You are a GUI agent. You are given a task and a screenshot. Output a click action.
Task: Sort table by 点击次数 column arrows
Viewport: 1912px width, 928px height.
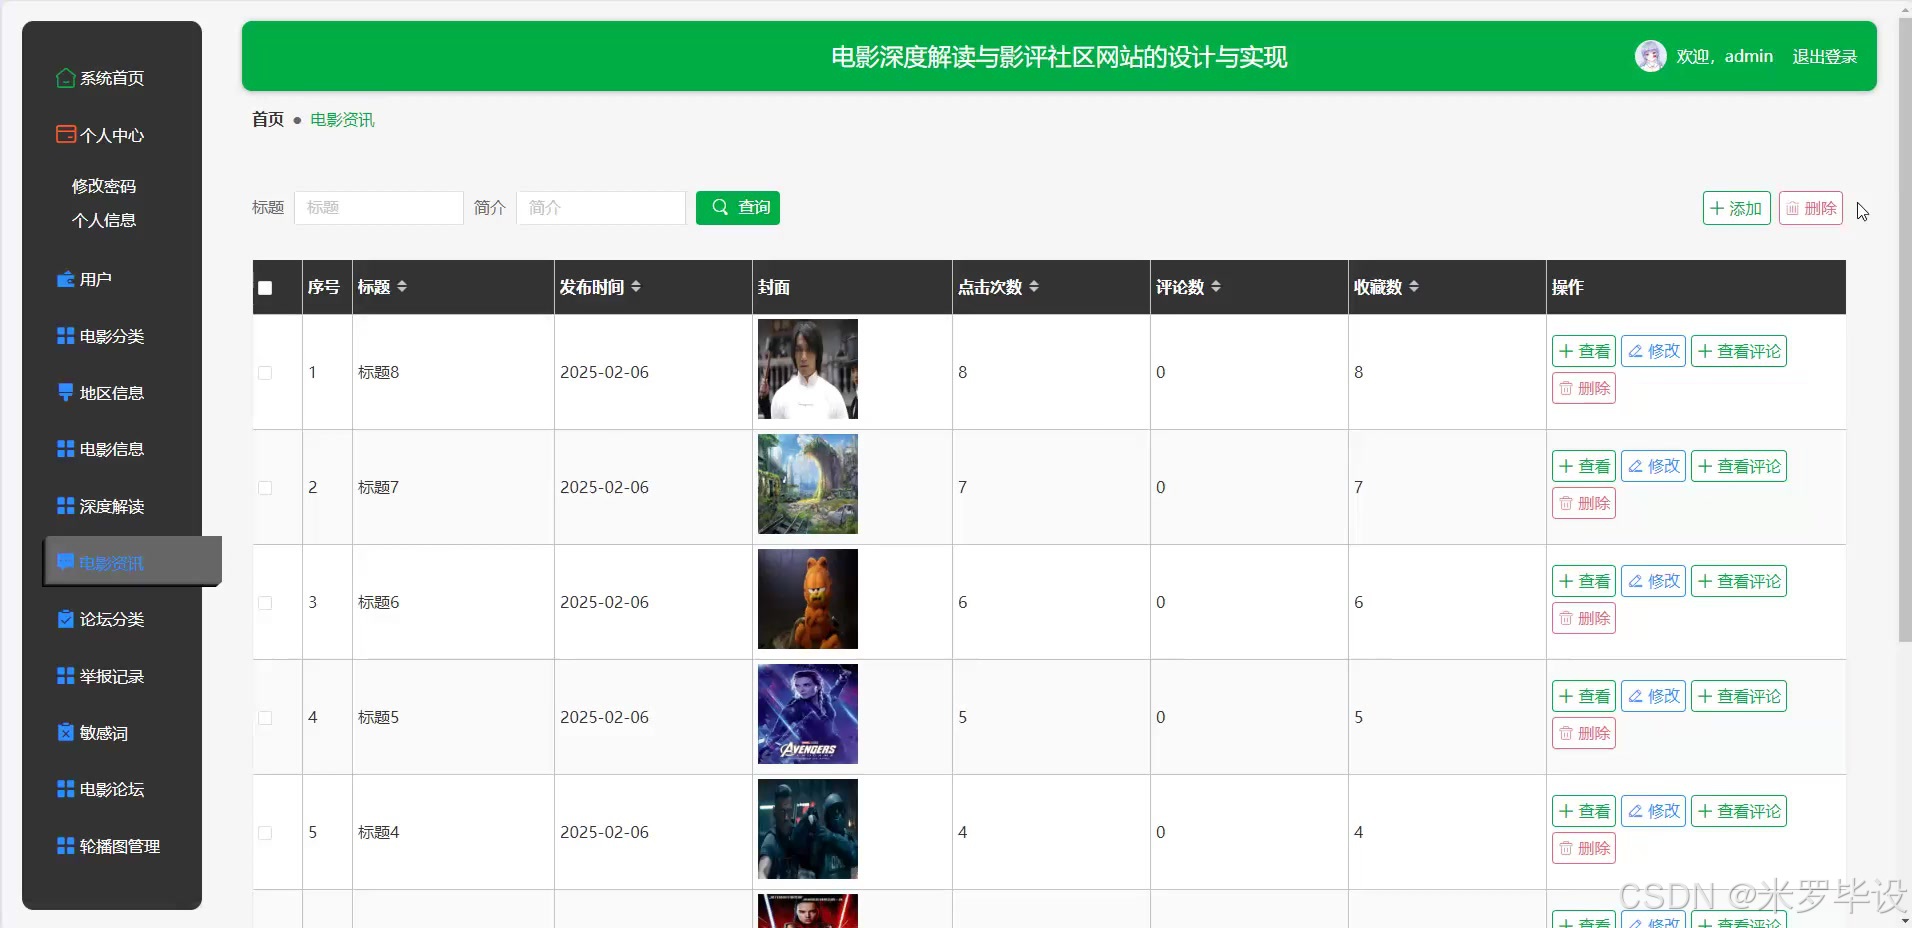pos(1034,287)
